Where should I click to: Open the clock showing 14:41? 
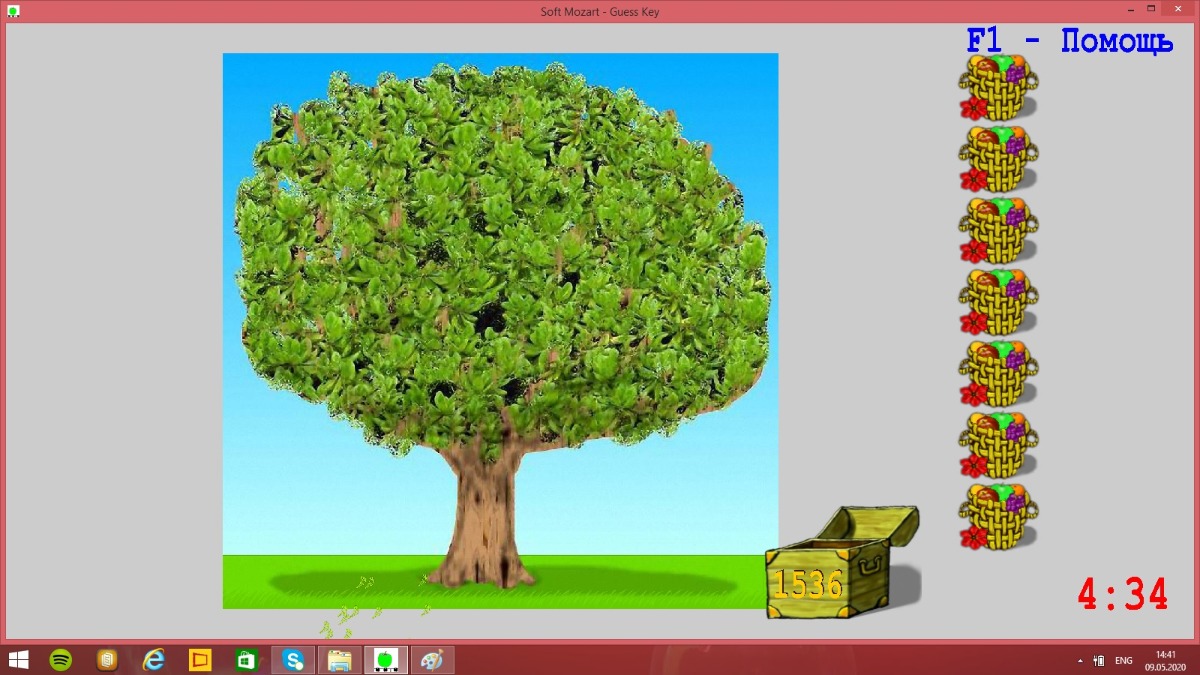1165,660
